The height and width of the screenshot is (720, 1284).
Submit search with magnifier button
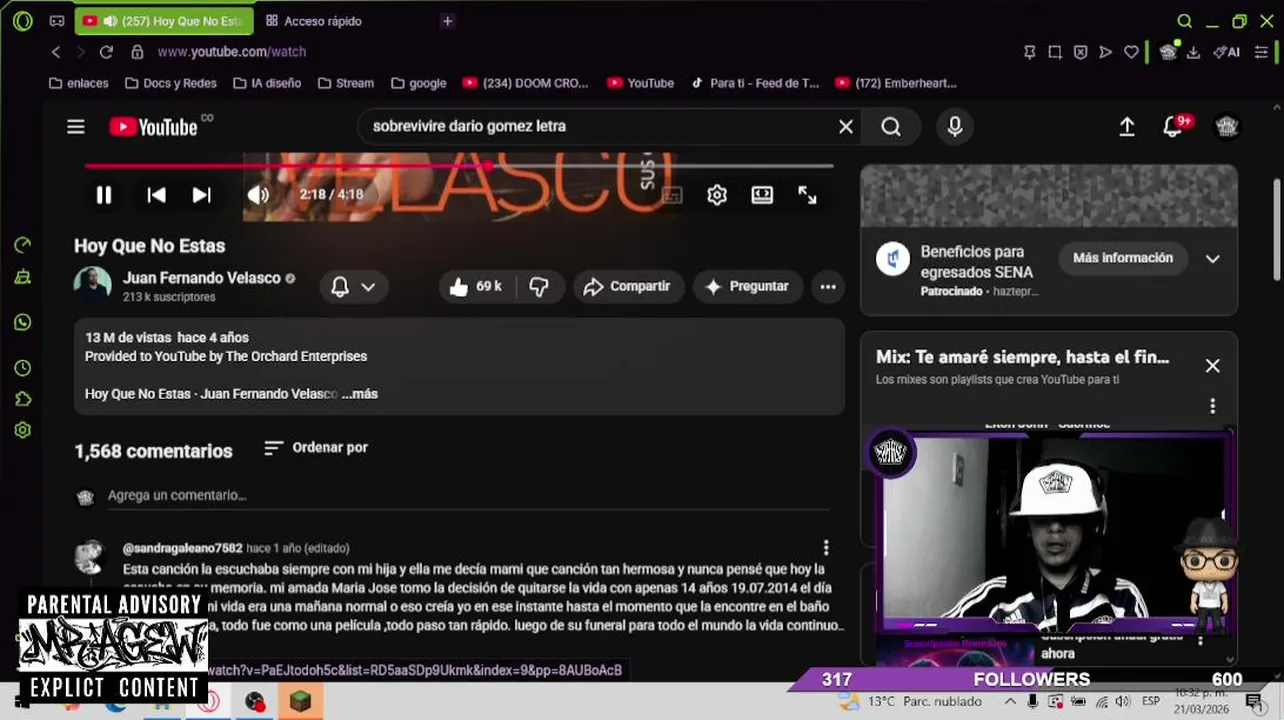(x=891, y=126)
